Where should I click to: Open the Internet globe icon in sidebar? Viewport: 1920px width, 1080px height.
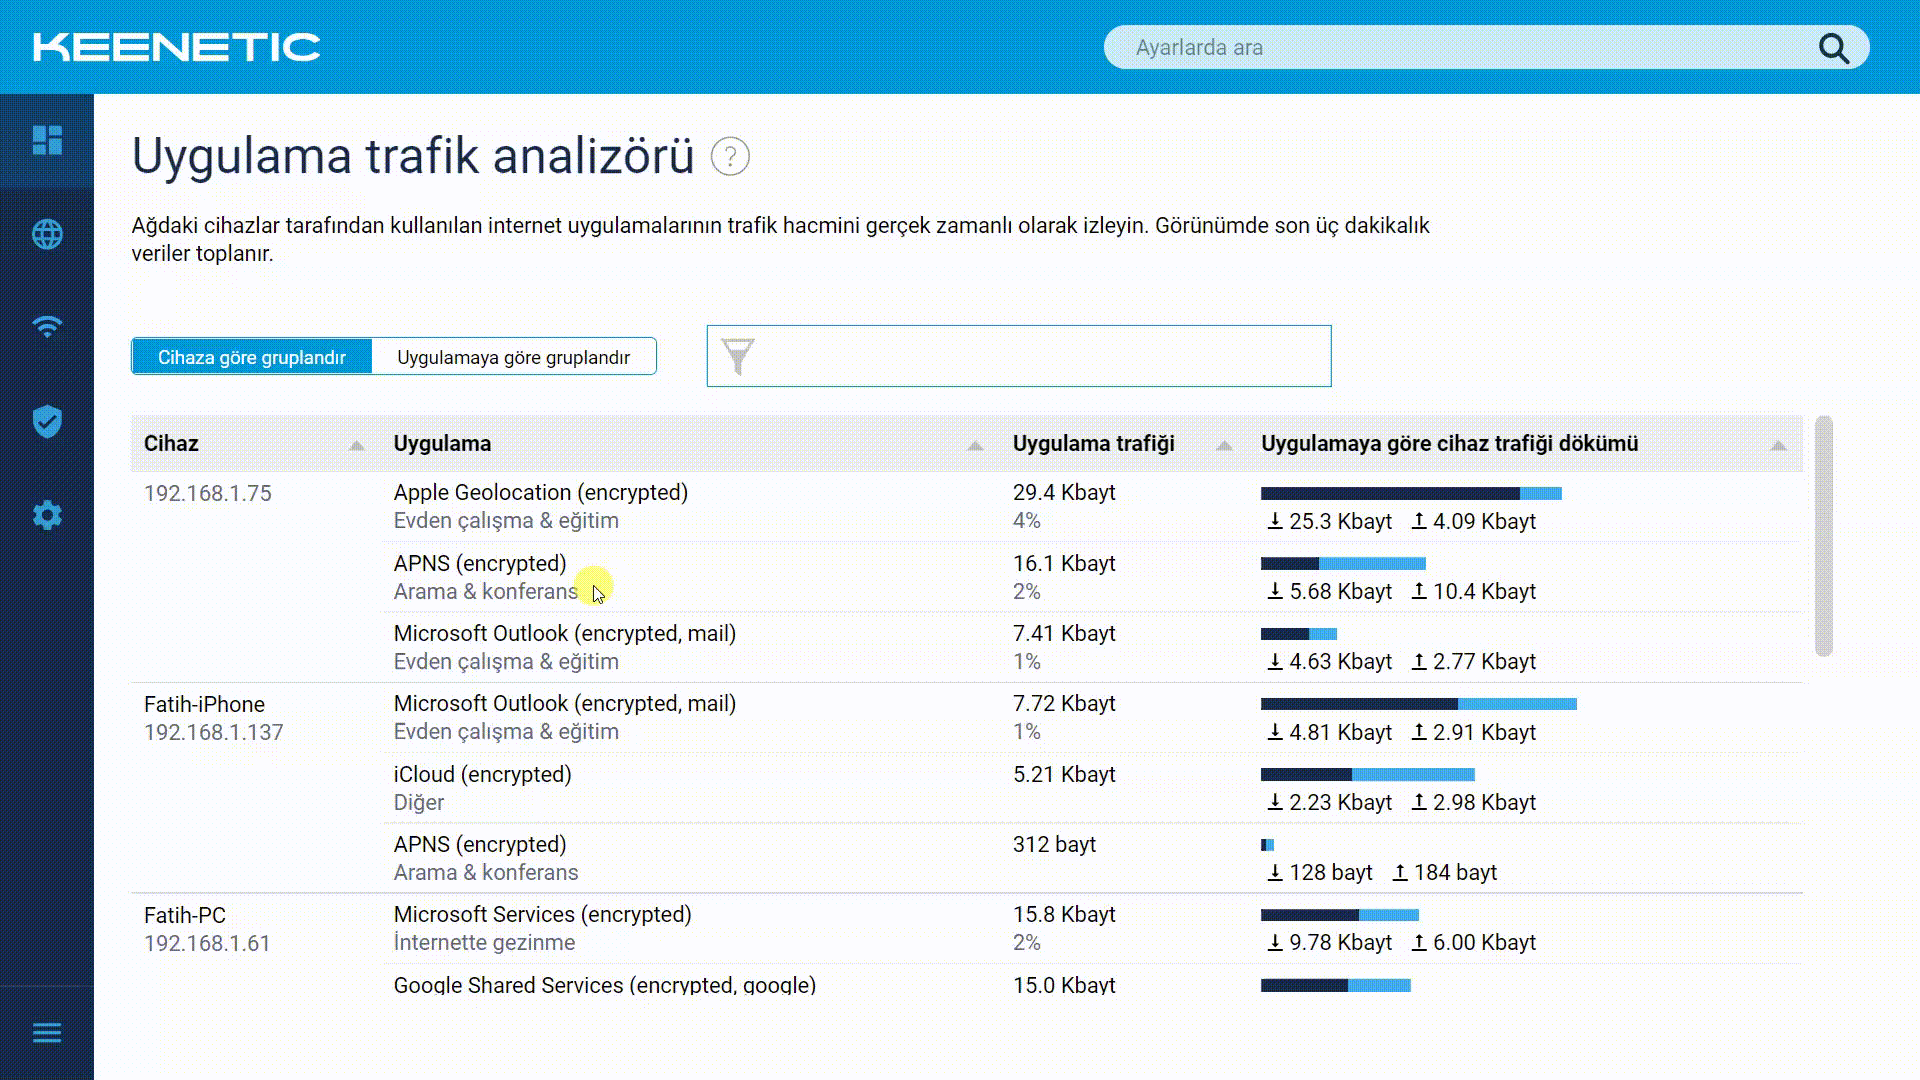(47, 234)
